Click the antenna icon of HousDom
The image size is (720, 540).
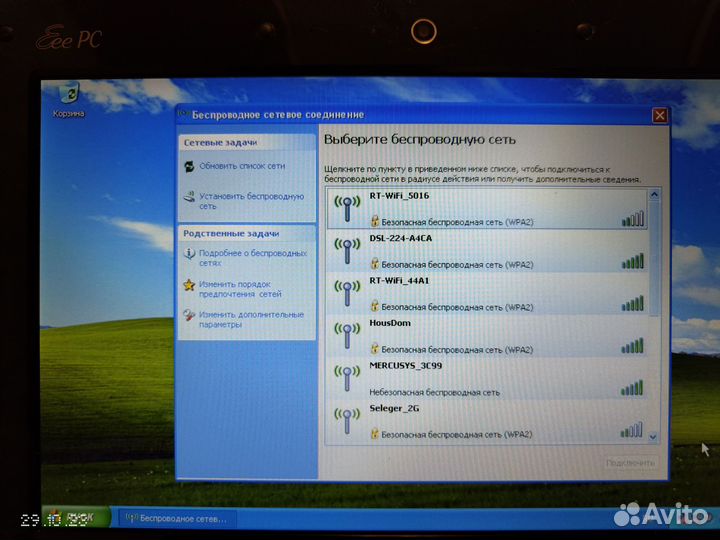coord(347,335)
